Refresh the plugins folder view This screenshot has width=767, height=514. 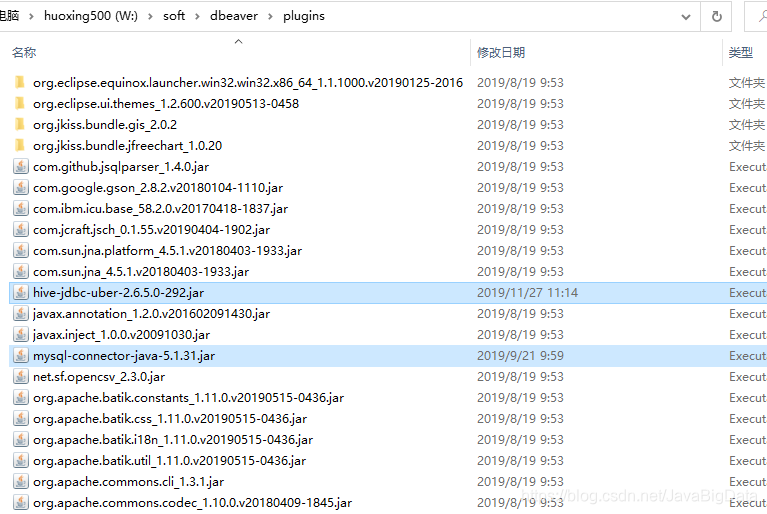(x=717, y=17)
